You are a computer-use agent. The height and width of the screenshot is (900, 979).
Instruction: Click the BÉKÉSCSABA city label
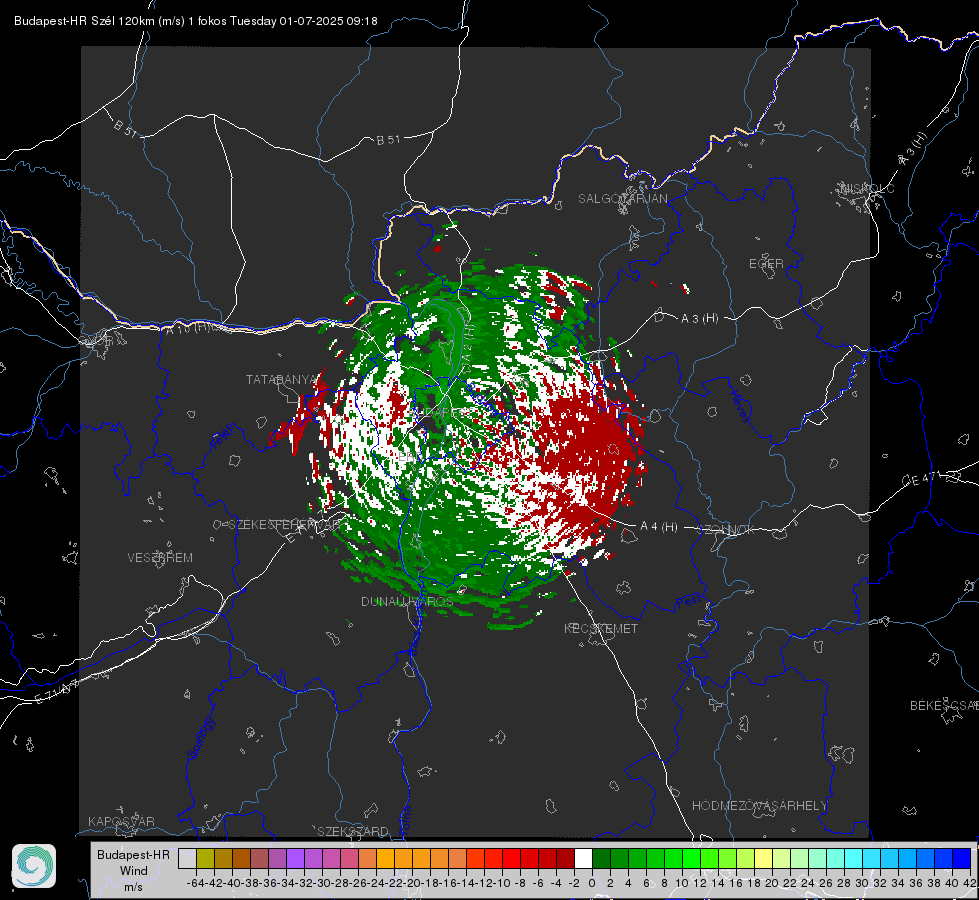click(x=944, y=705)
